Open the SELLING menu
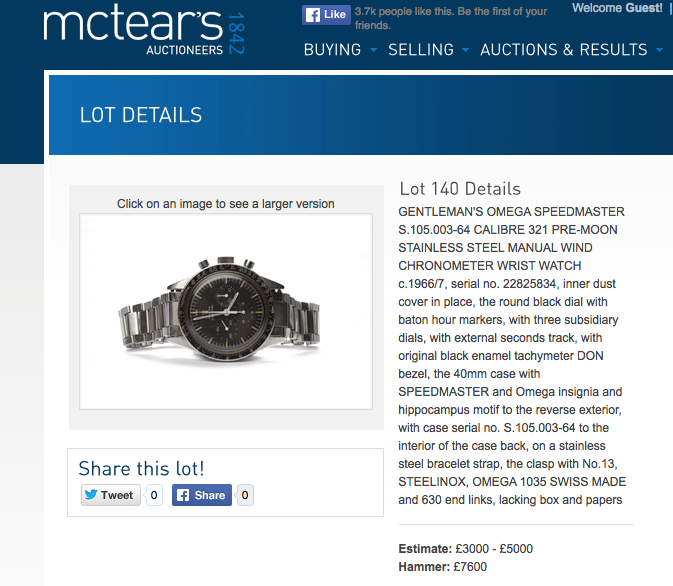 (x=421, y=50)
